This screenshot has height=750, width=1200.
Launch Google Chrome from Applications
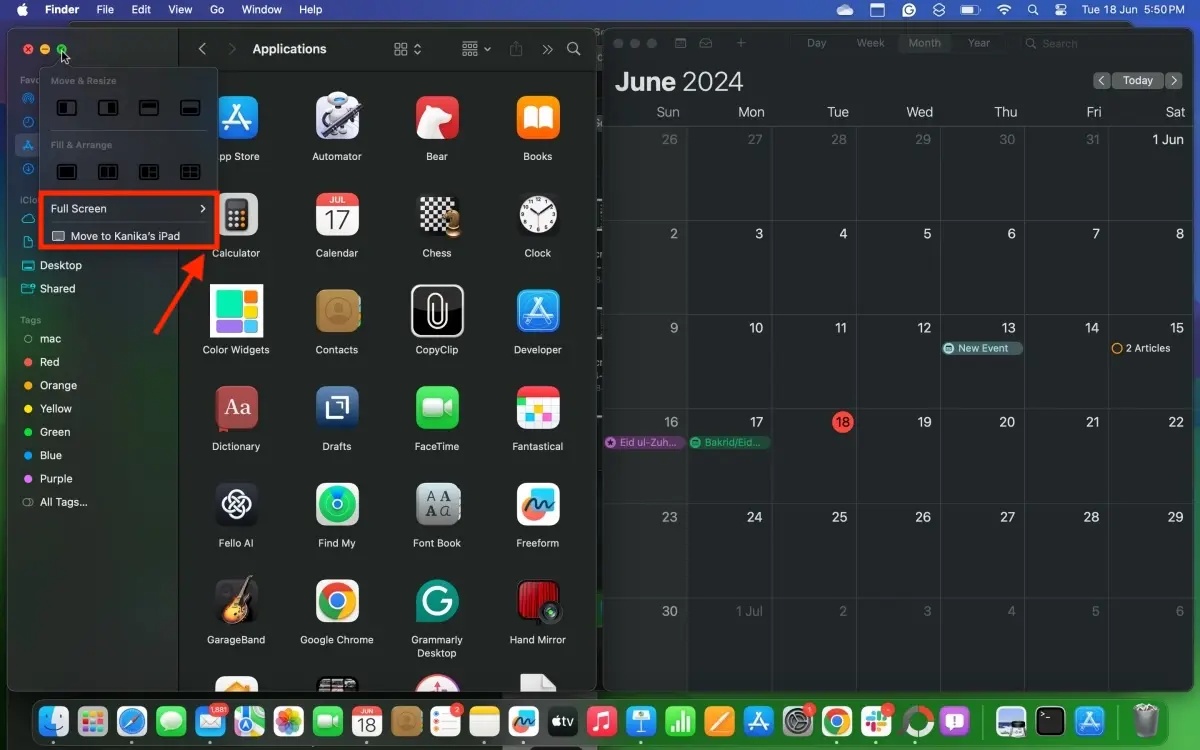(337, 602)
